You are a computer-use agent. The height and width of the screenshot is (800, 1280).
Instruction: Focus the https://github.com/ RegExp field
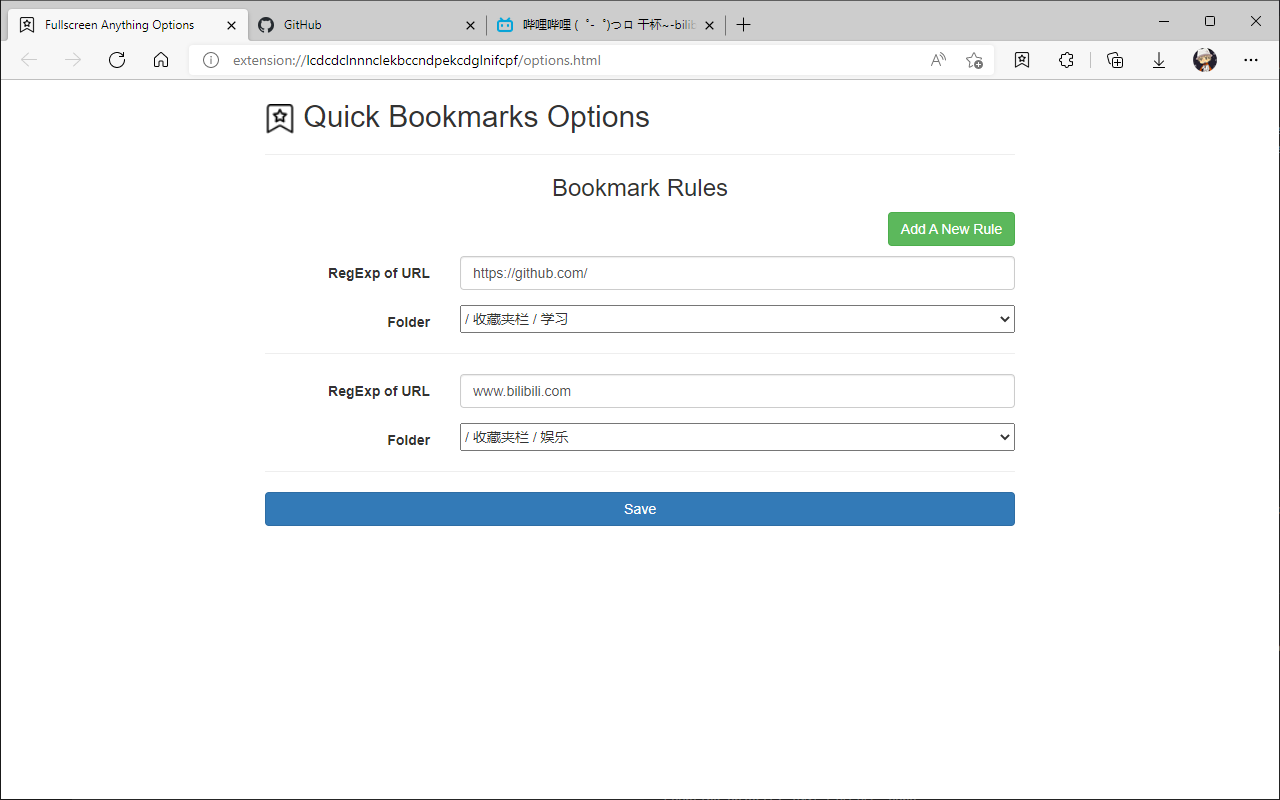click(737, 273)
